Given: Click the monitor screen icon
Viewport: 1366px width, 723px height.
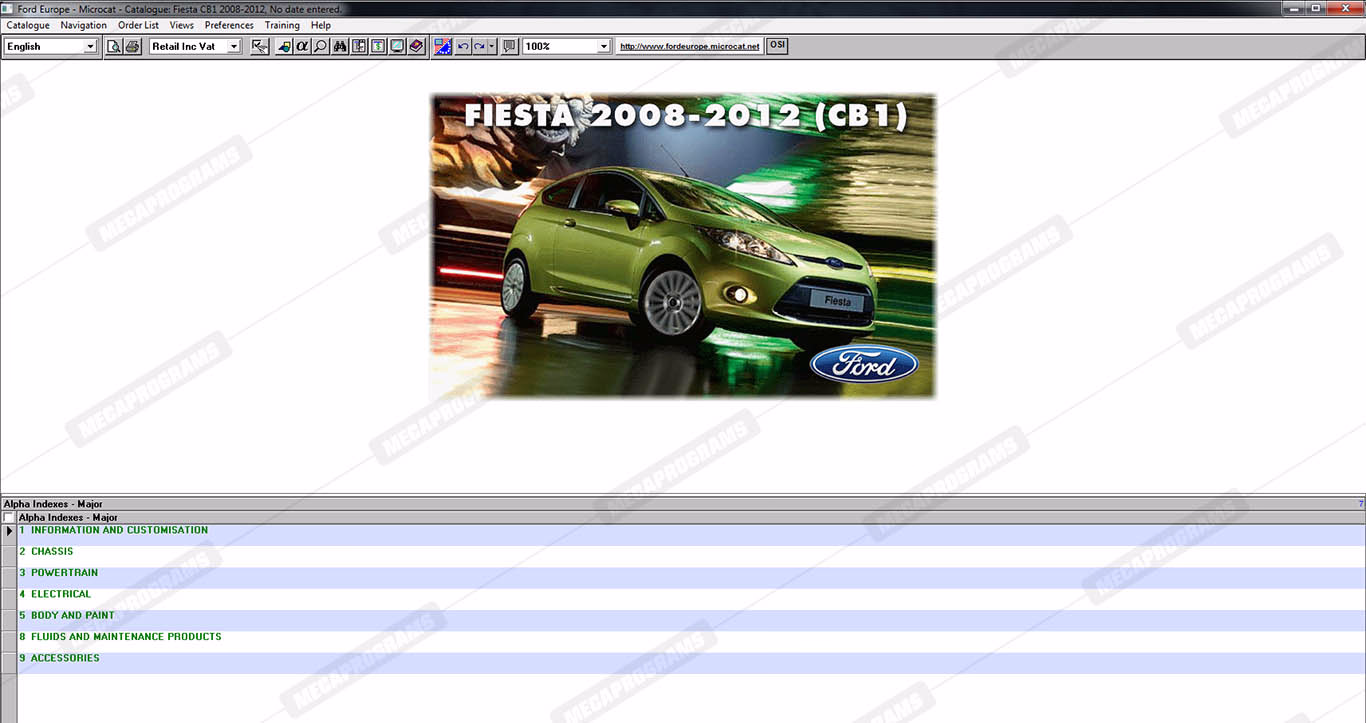Looking at the screenshot, I should (397, 46).
